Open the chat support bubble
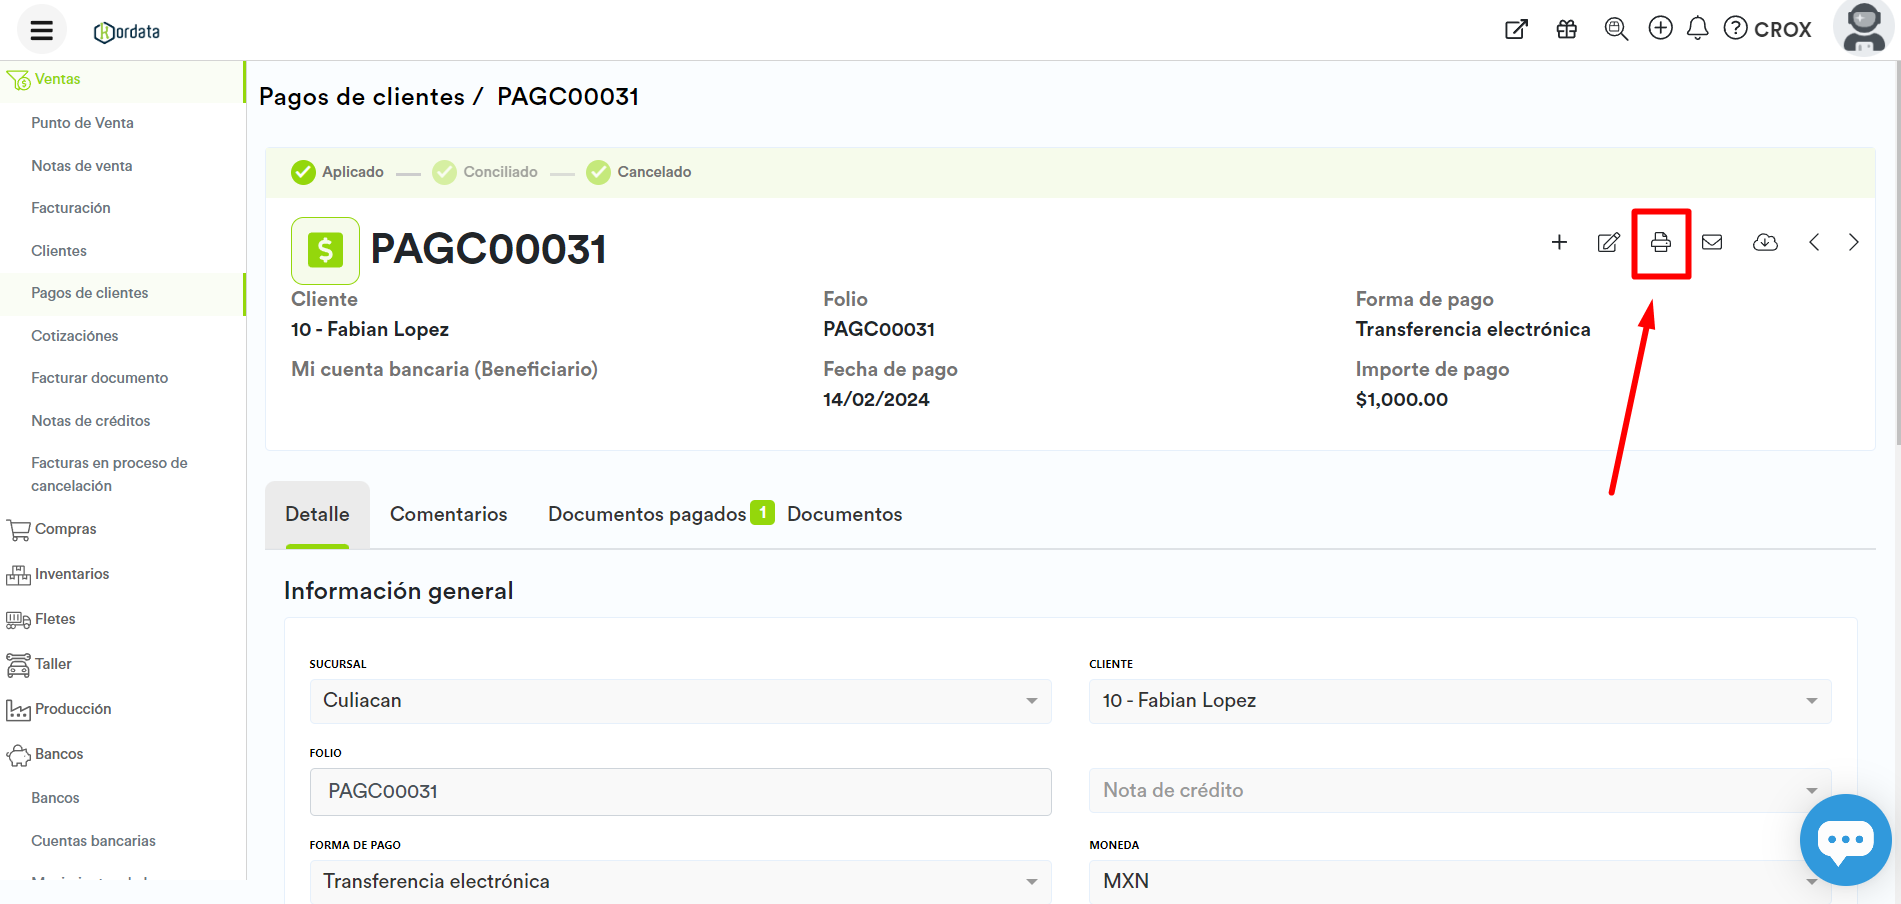 pyautogui.click(x=1845, y=840)
